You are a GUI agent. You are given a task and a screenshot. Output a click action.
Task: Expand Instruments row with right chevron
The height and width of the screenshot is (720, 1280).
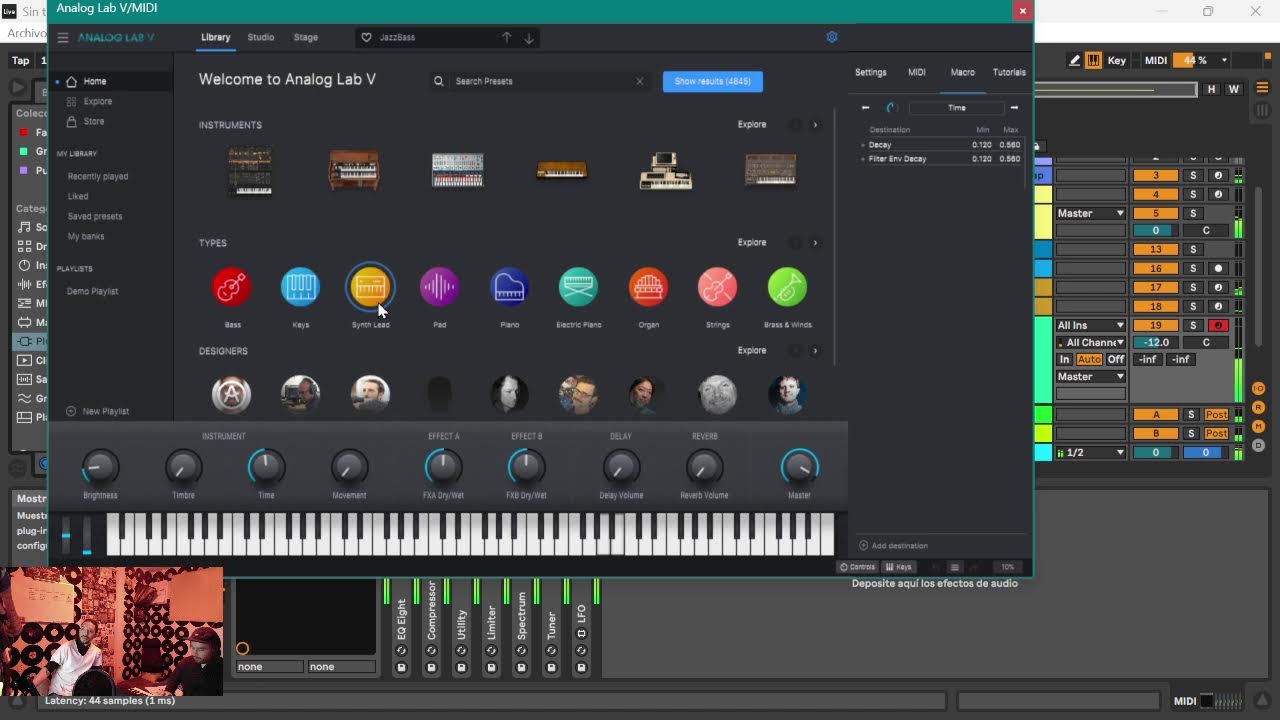815,125
